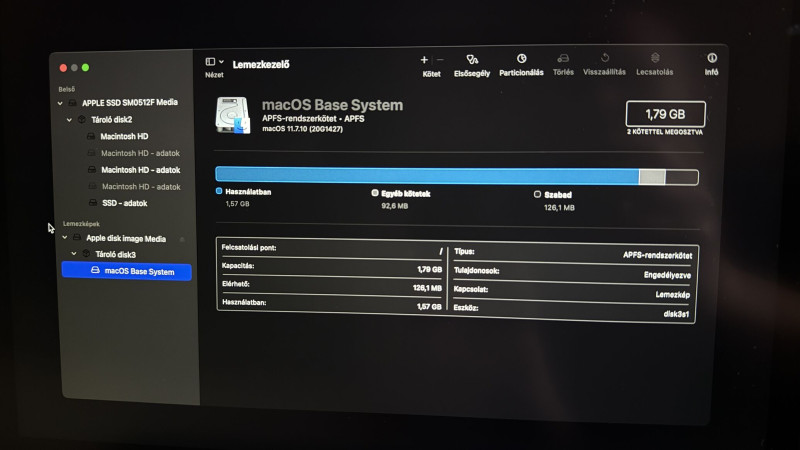The height and width of the screenshot is (450, 800).
Task: Select the SSD - adatok volume
Action: click(x=124, y=203)
